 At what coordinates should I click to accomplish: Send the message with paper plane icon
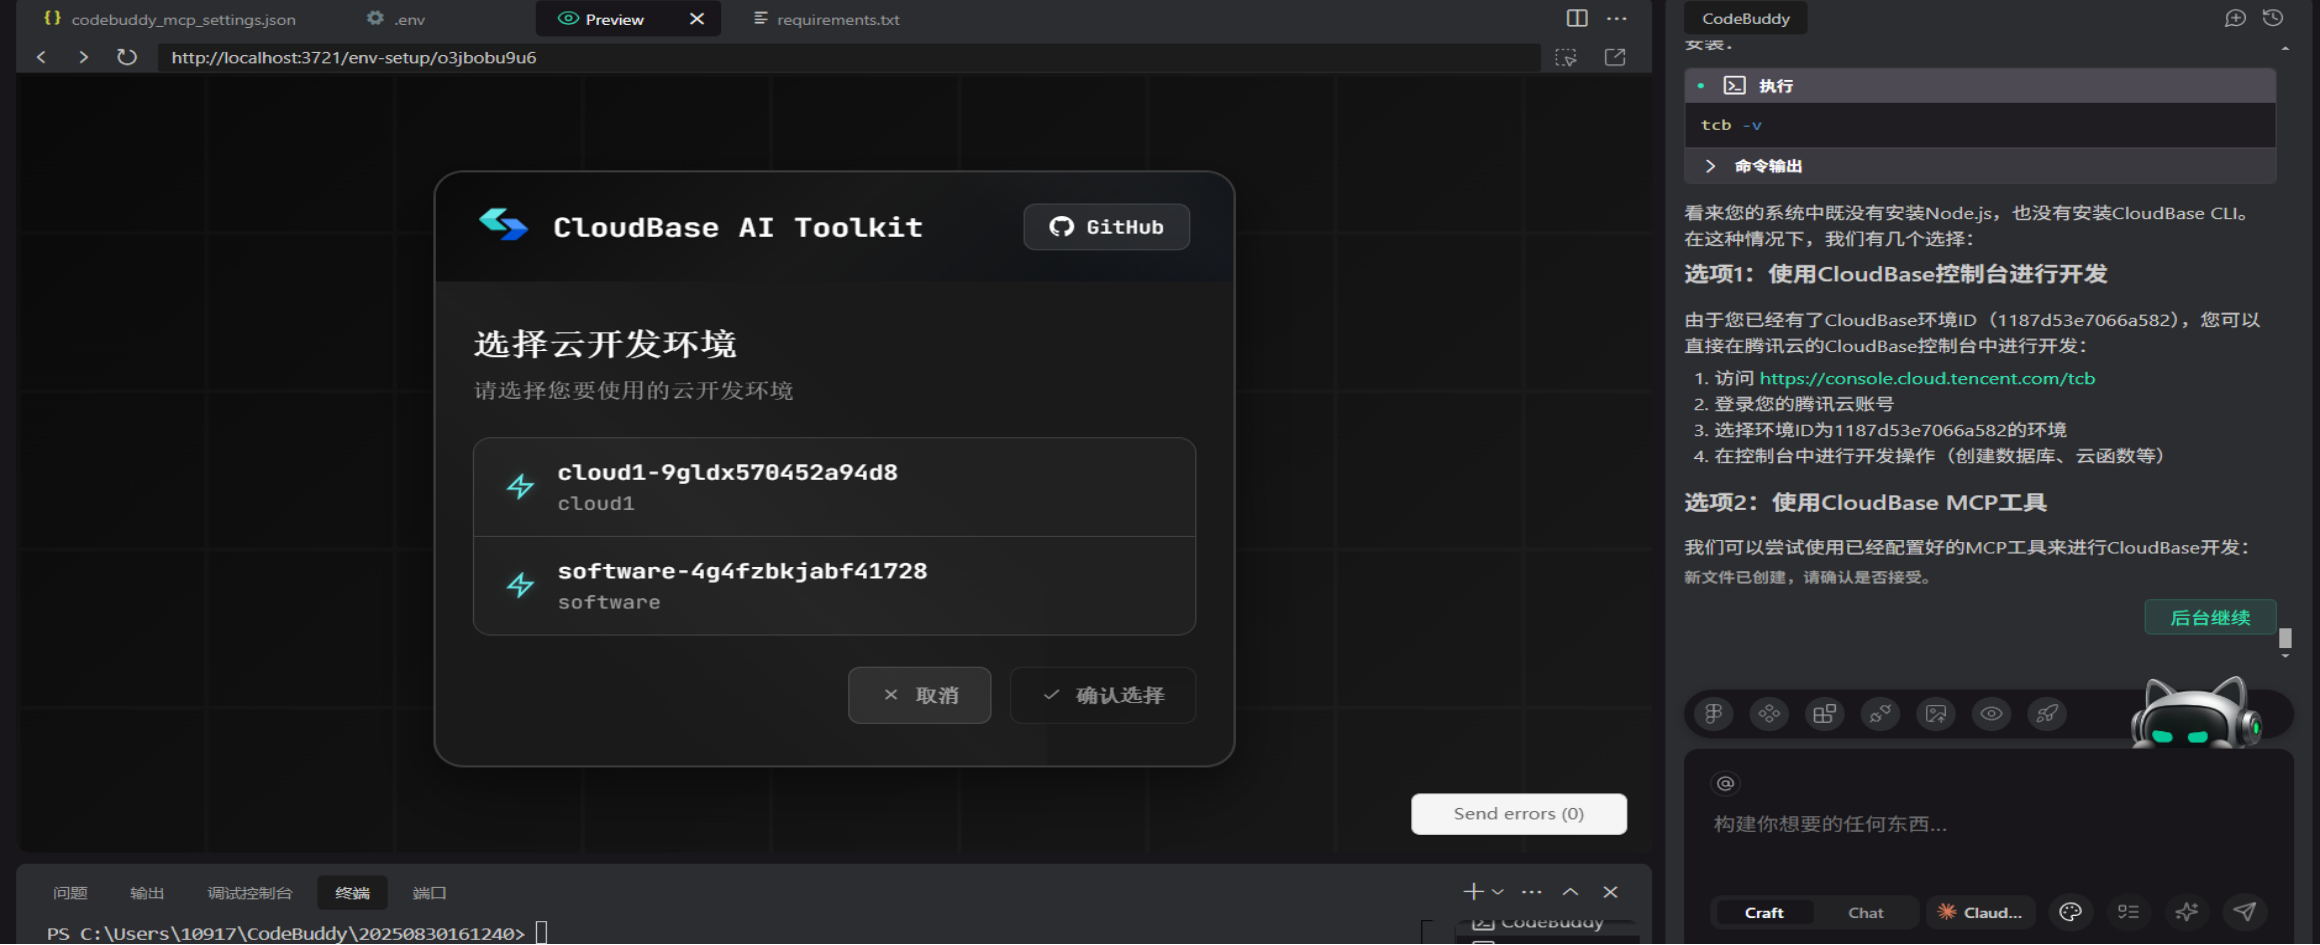coord(2245,912)
